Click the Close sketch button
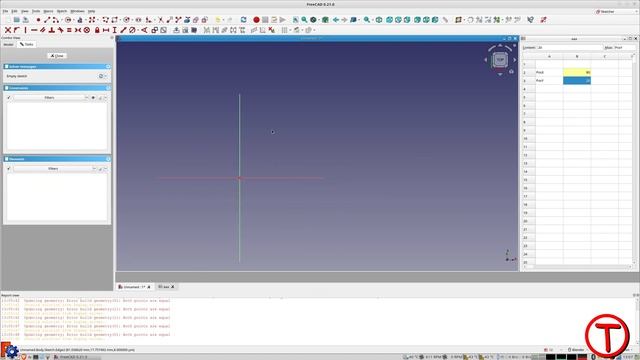The width and height of the screenshot is (640, 360). coord(57,56)
